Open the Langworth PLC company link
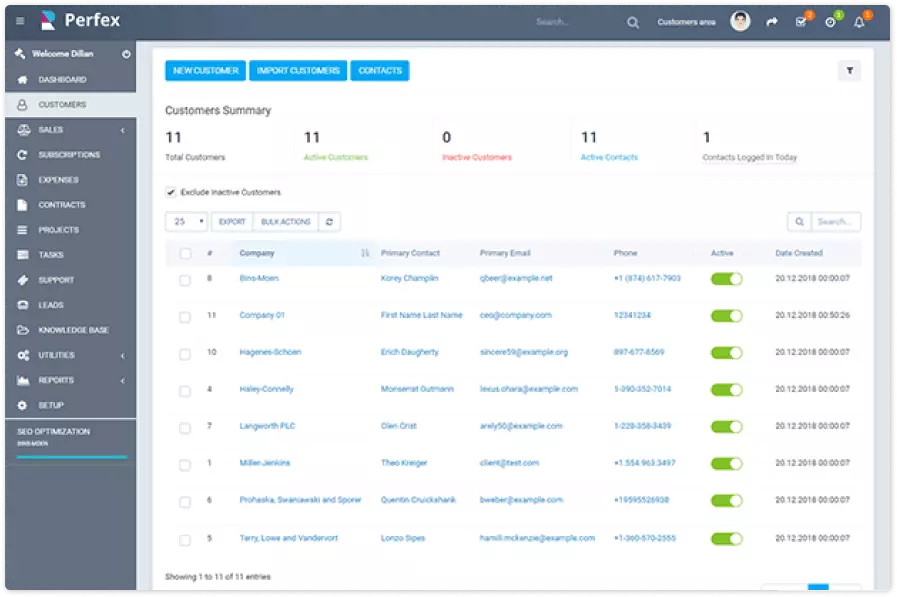Viewport: 897px width, 597px height. 267,426
